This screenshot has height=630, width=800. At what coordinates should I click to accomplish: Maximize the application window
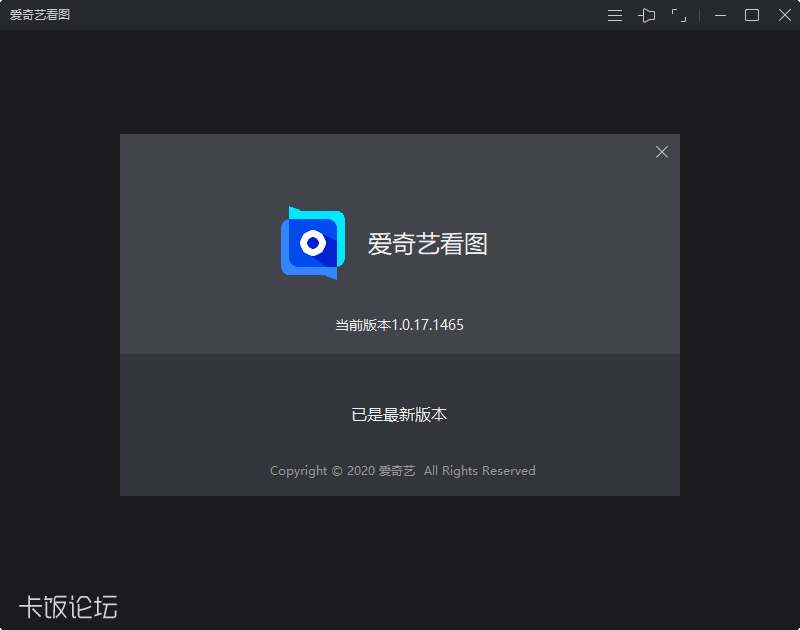click(x=752, y=15)
